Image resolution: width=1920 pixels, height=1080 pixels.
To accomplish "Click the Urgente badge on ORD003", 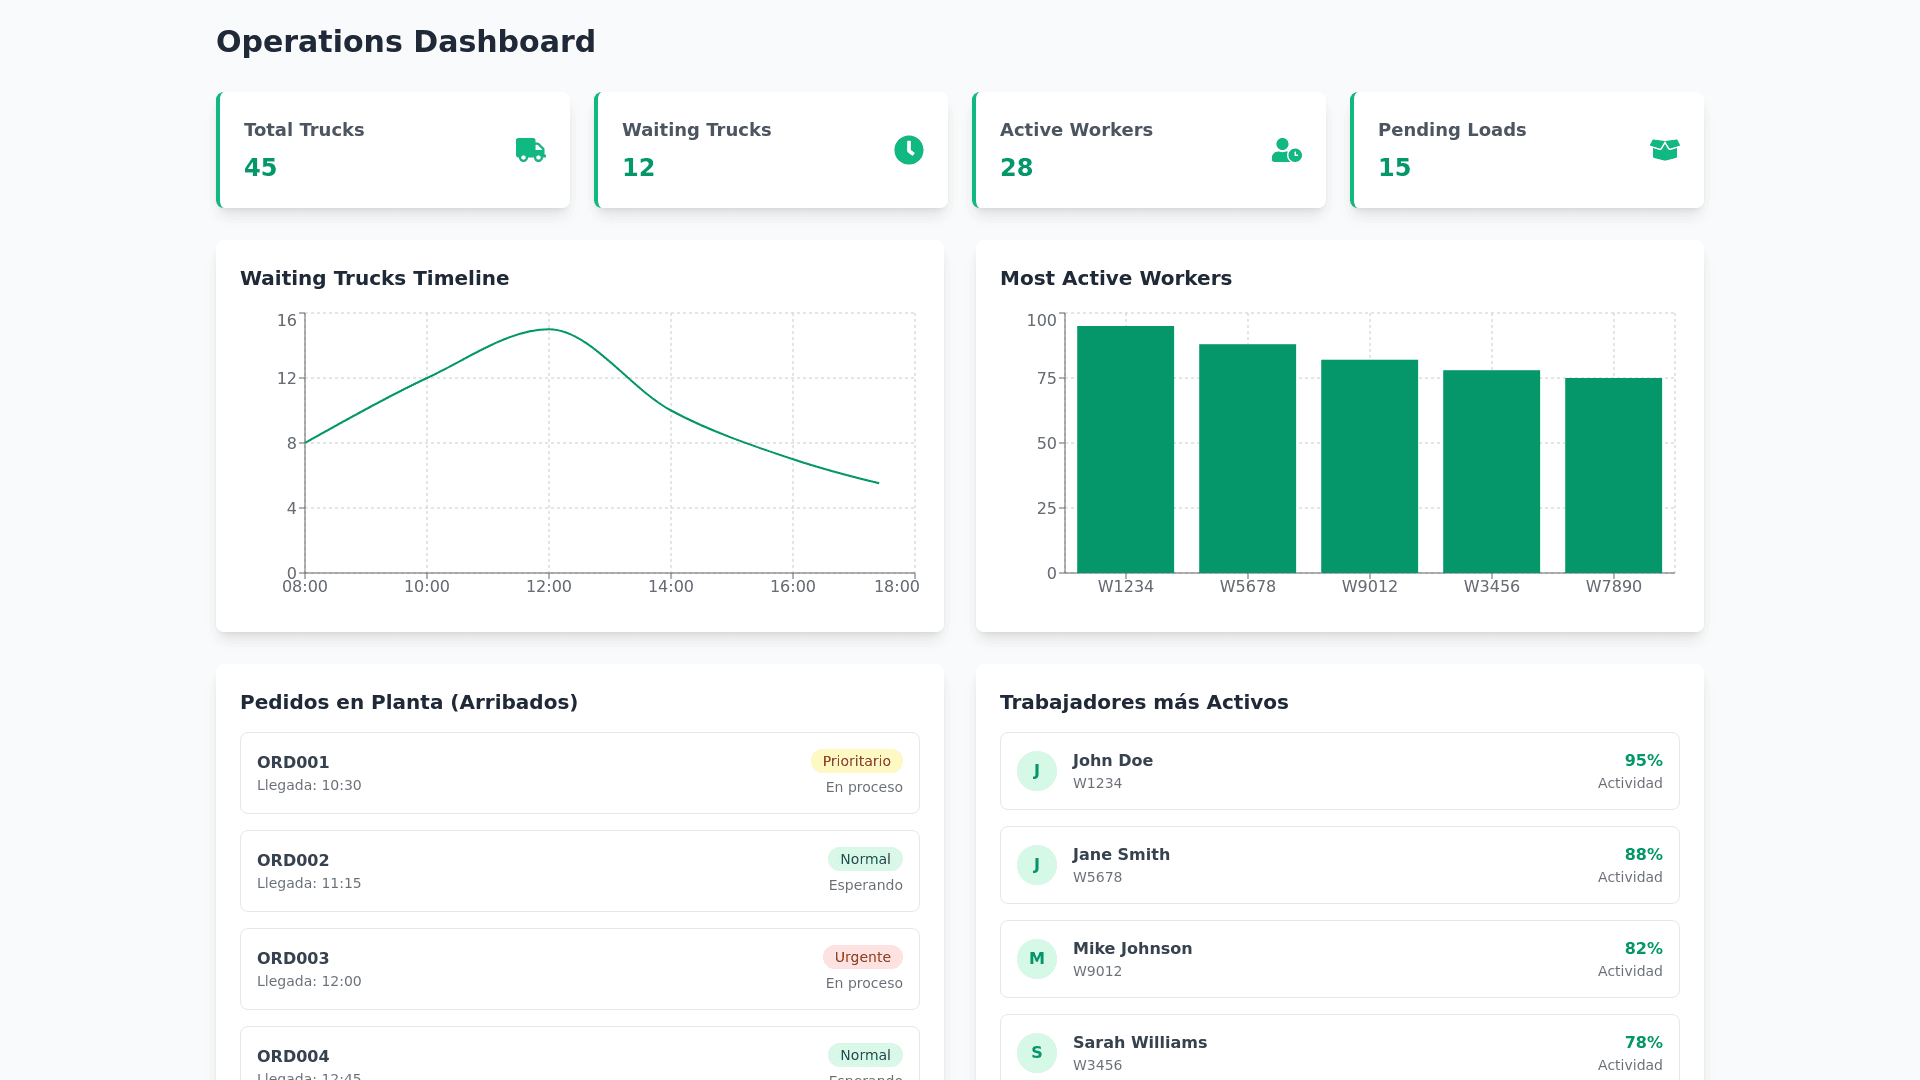I will coord(862,957).
